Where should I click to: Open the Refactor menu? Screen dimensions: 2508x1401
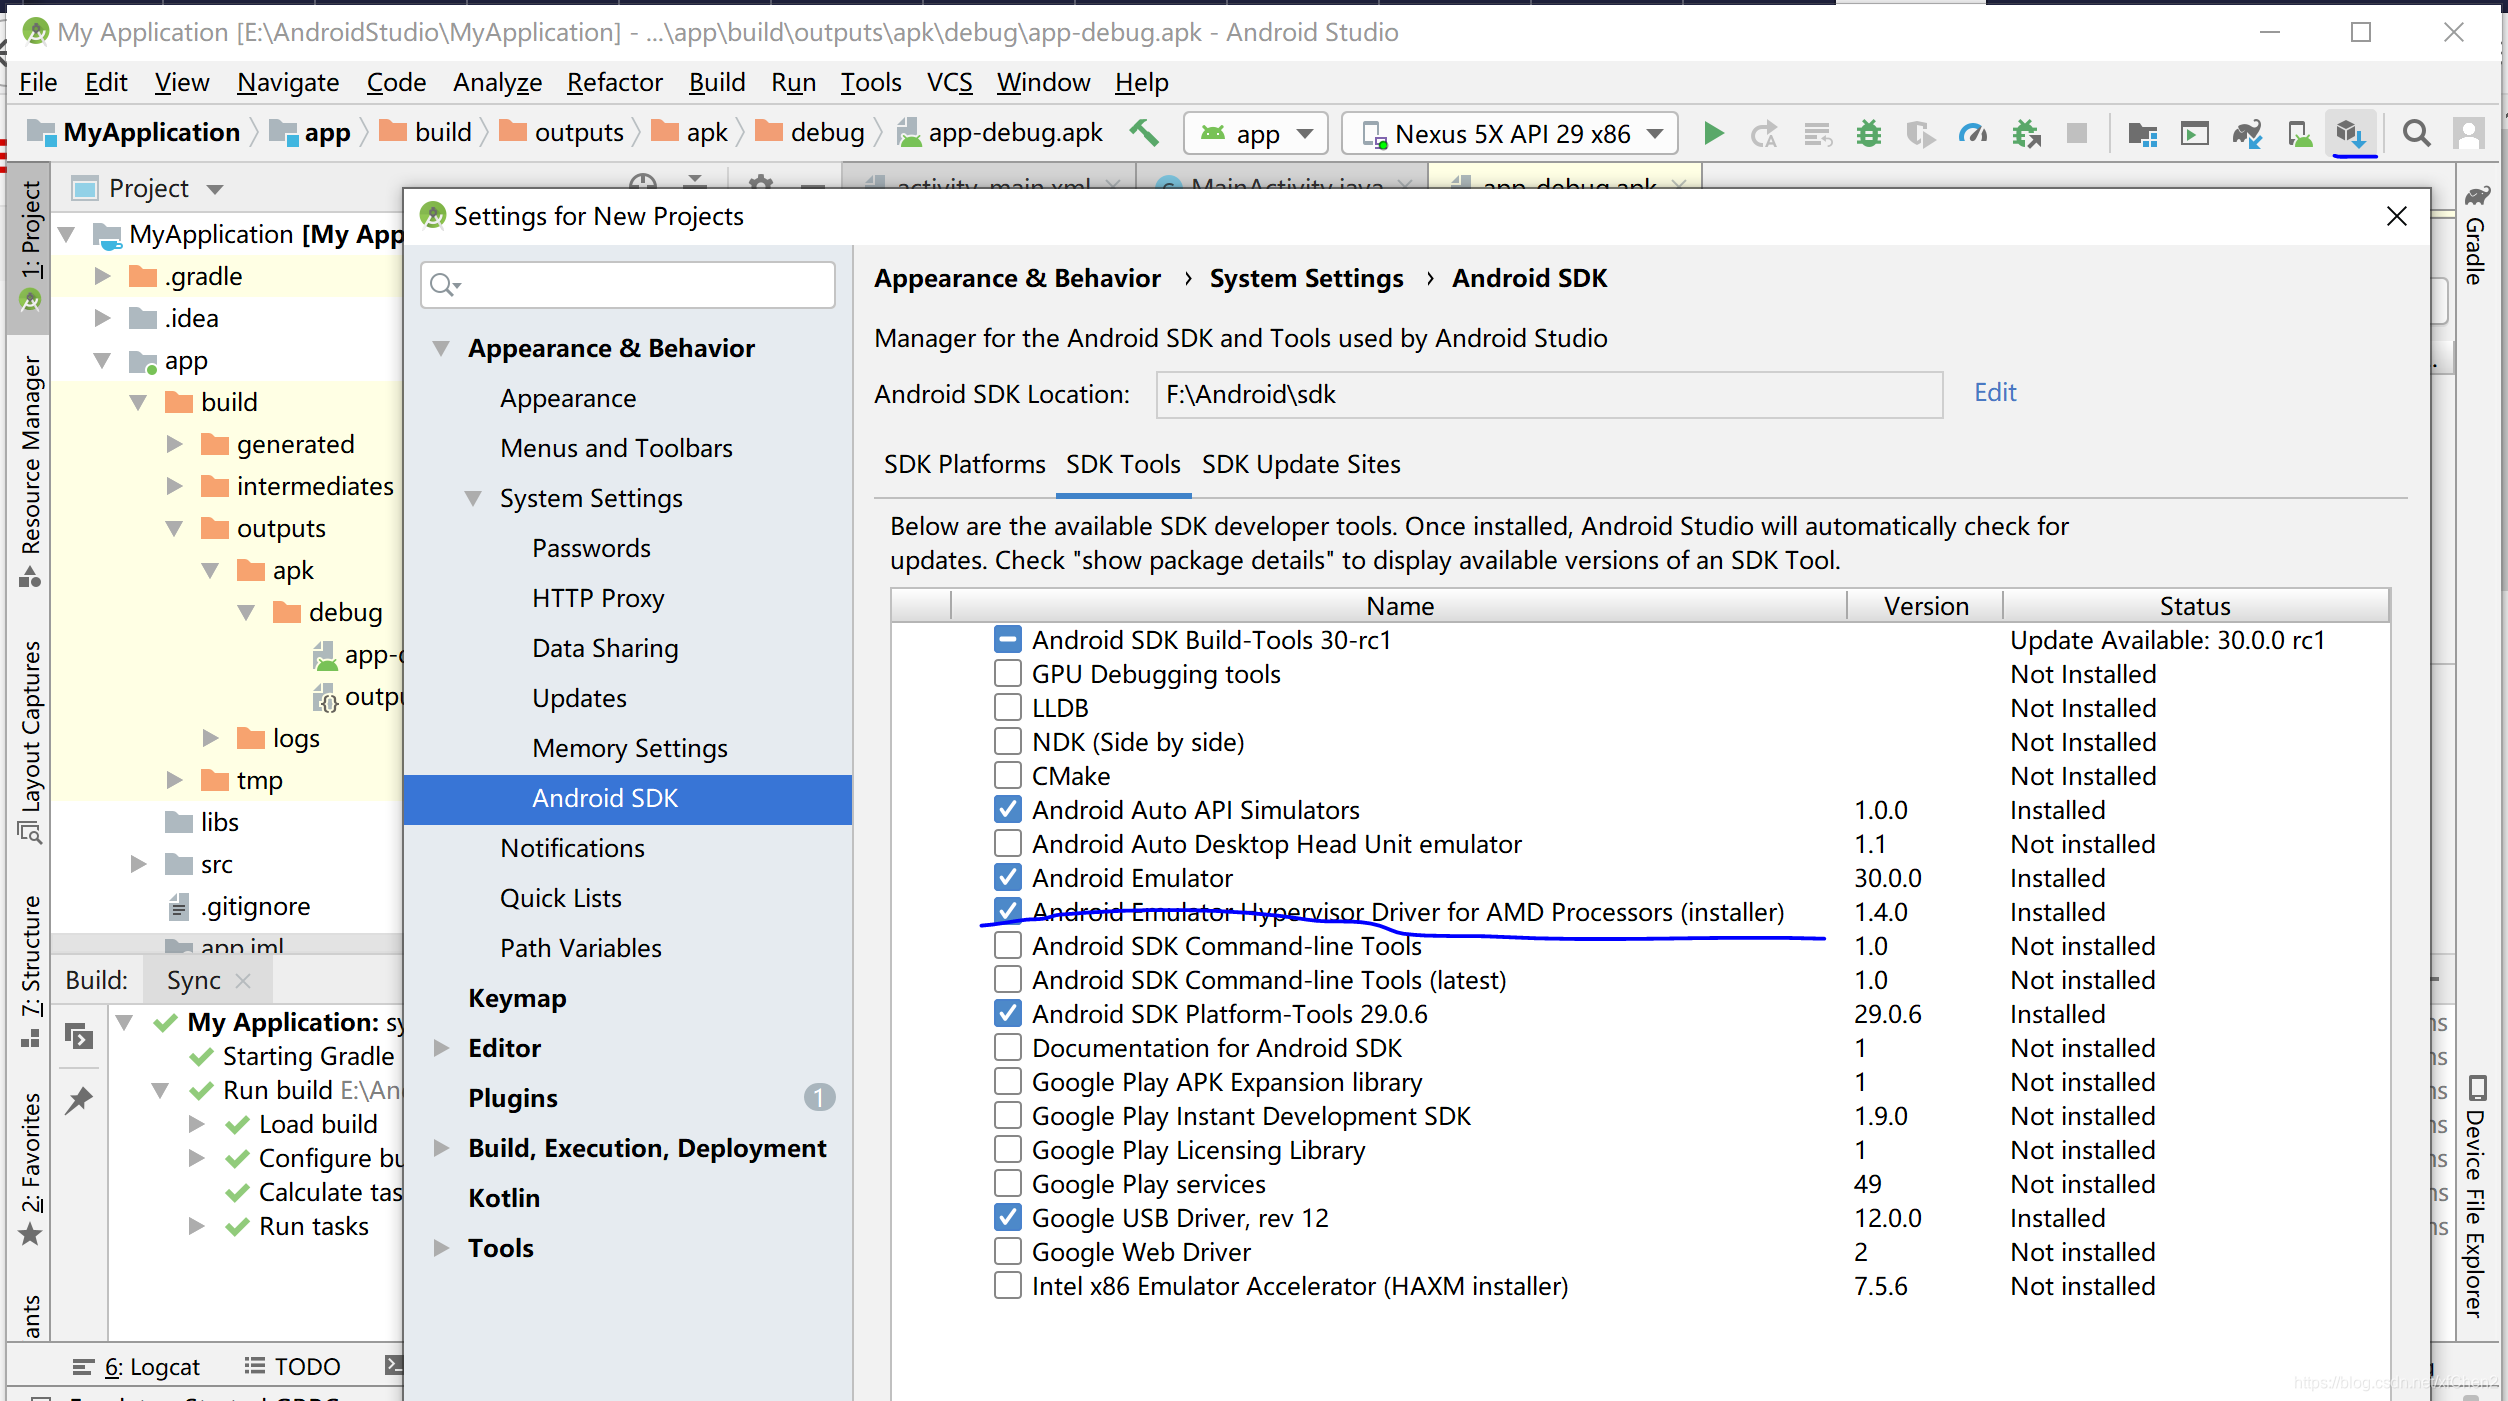614,82
